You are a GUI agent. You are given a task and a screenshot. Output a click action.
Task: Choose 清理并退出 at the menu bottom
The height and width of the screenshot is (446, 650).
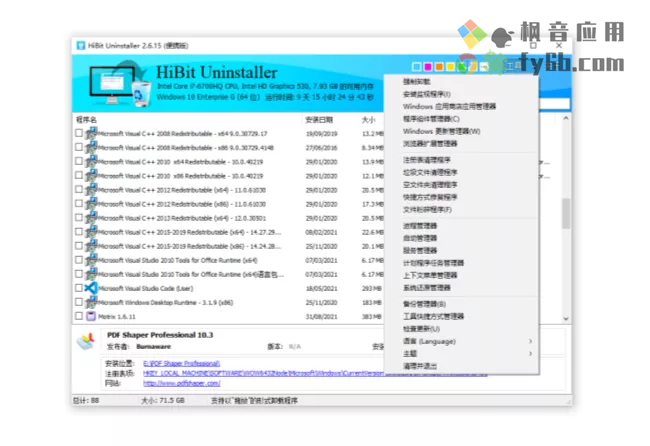point(420,366)
